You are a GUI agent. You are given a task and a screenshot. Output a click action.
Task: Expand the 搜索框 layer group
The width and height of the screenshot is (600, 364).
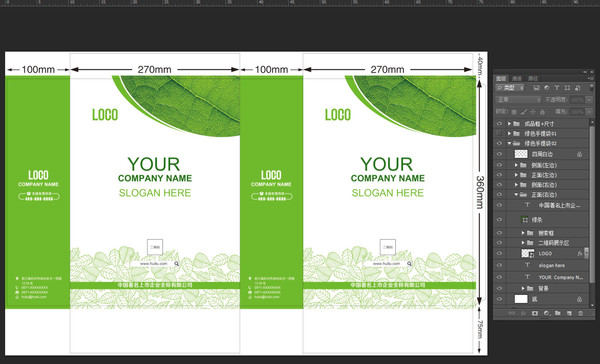coord(523,233)
